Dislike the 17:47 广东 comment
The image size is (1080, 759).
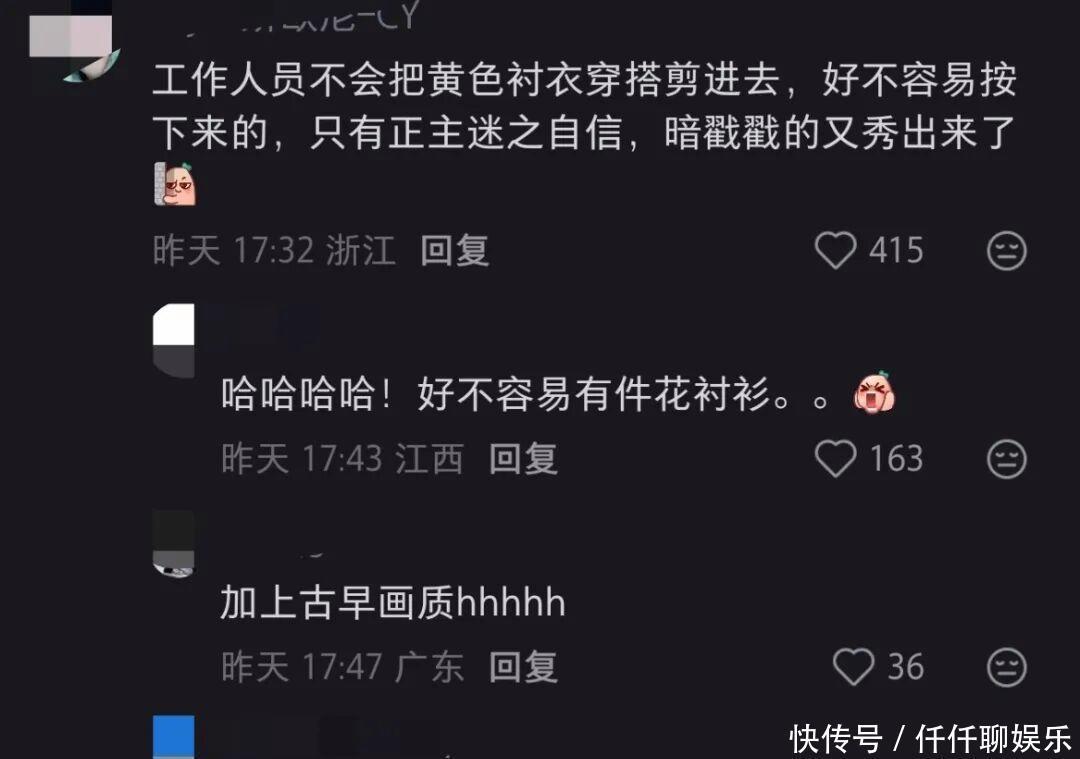pyautogui.click(x=1006, y=667)
